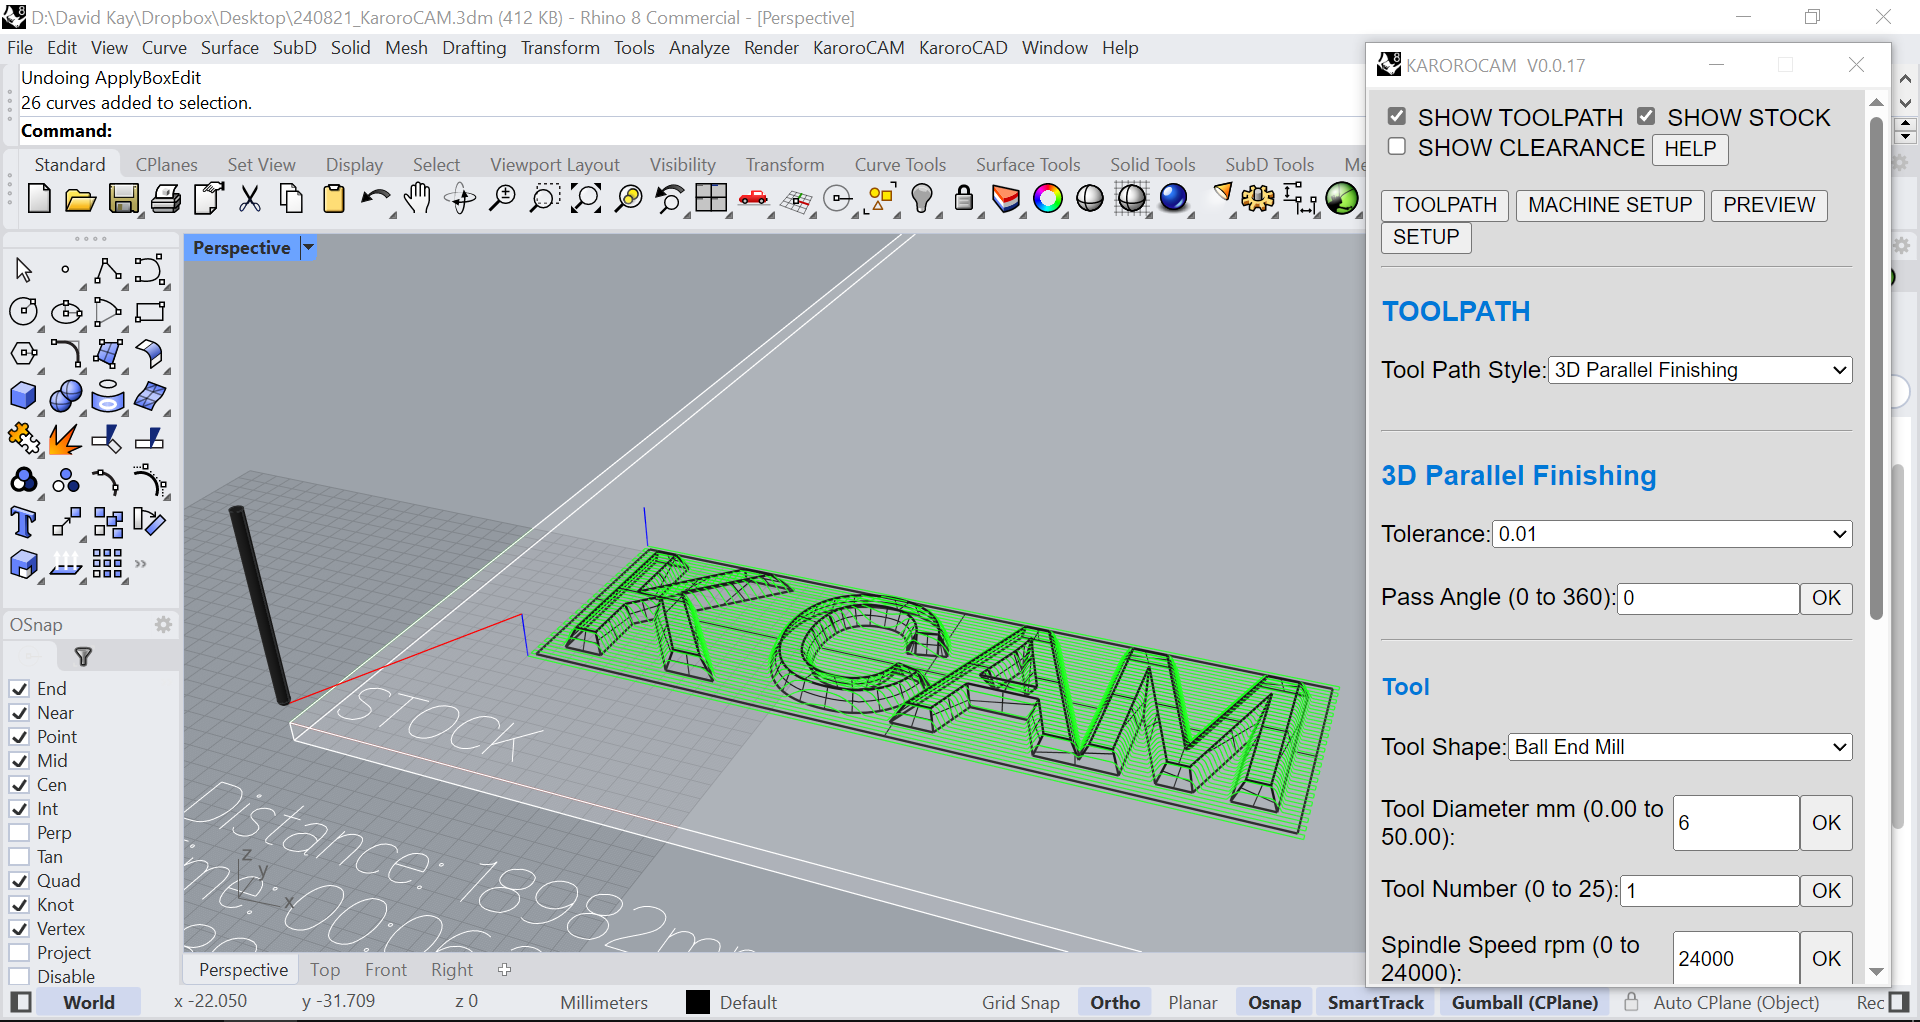Open the Perspective viewport dropdown arrow
This screenshot has height=1022, width=1920.
click(308, 247)
